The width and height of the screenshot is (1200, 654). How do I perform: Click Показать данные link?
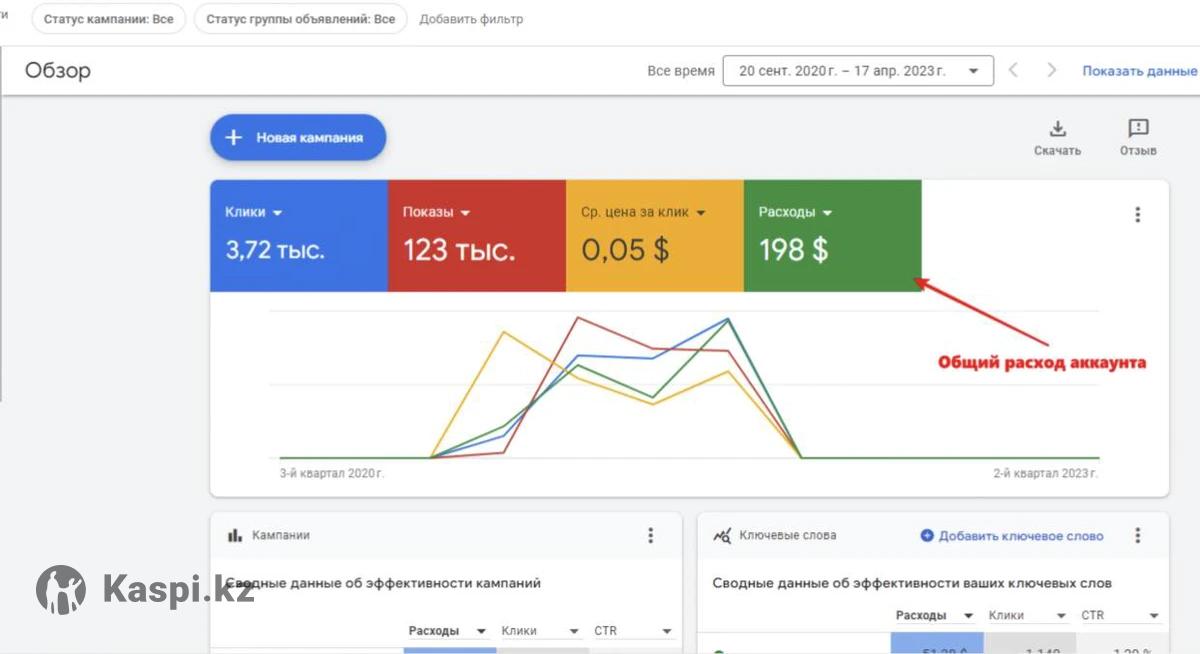pyautogui.click(x=1139, y=71)
